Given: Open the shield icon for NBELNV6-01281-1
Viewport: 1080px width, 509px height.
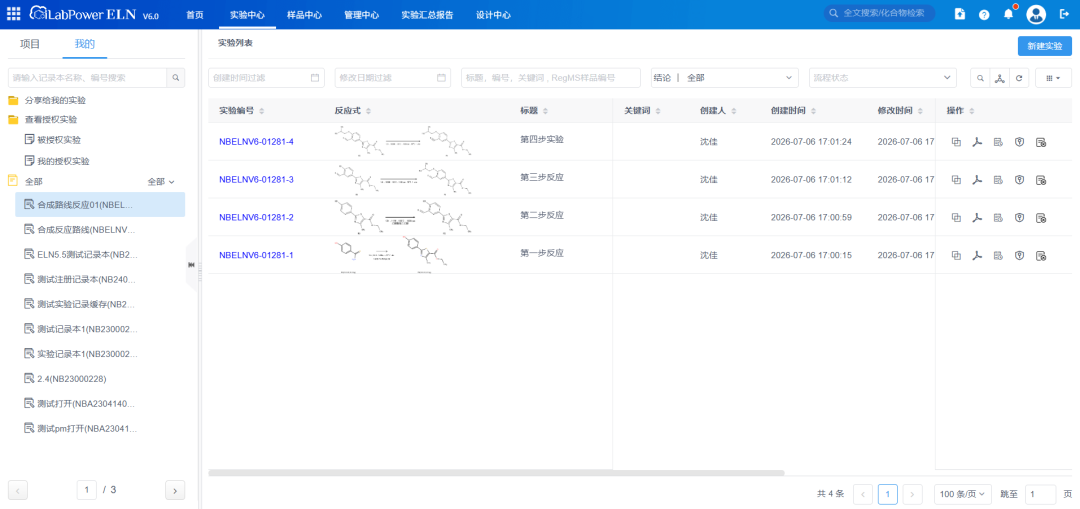Looking at the screenshot, I should [1019, 256].
